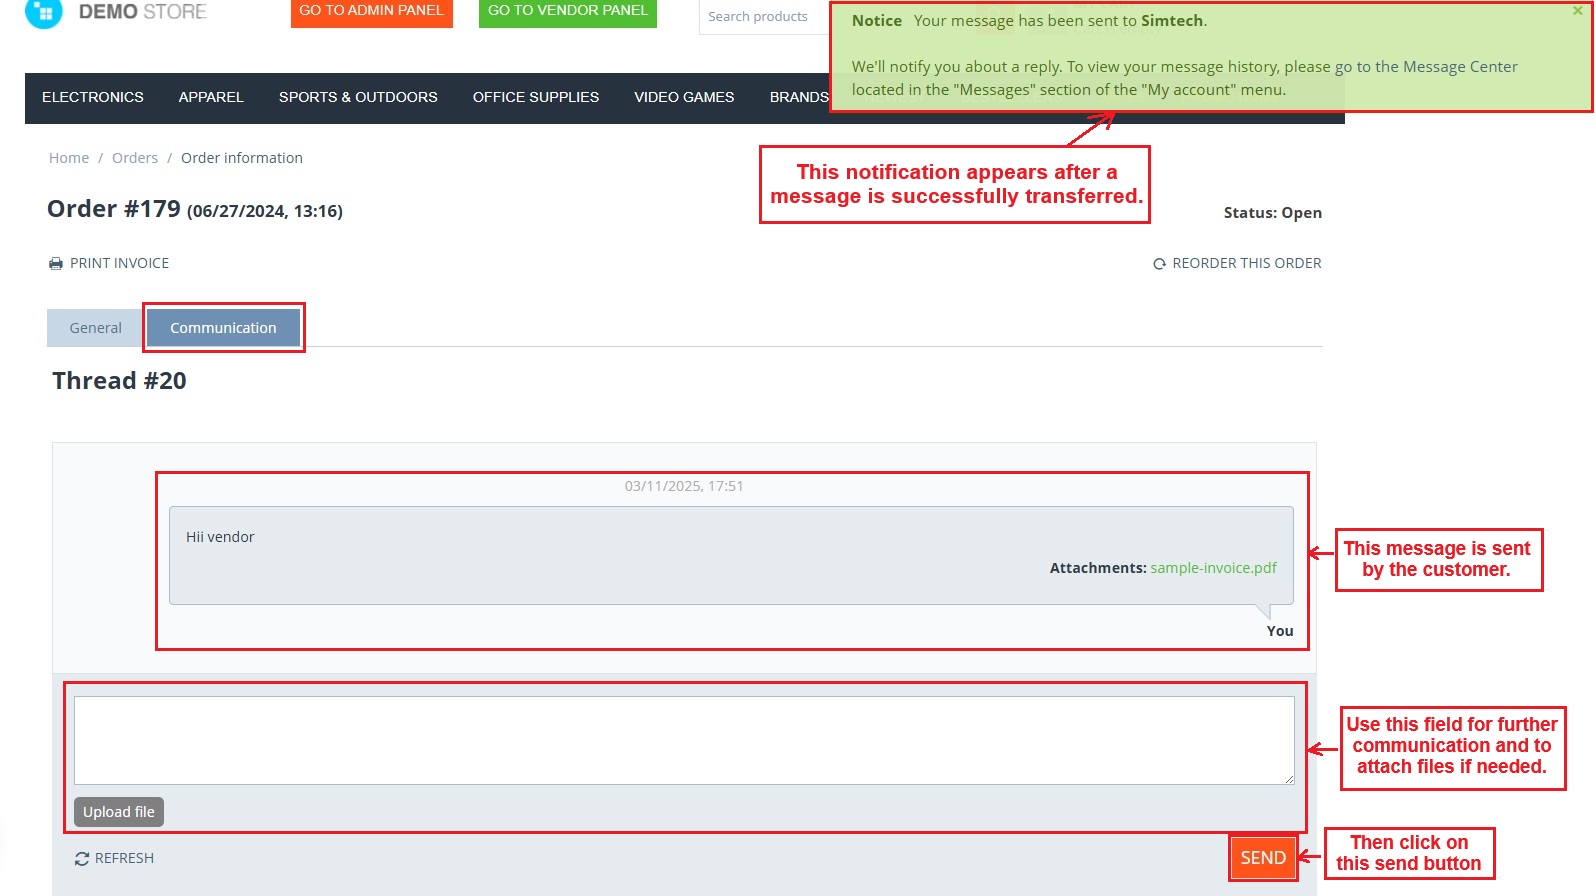Open the Communication tab
This screenshot has width=1596, height=896.
[x=223, y=328]
